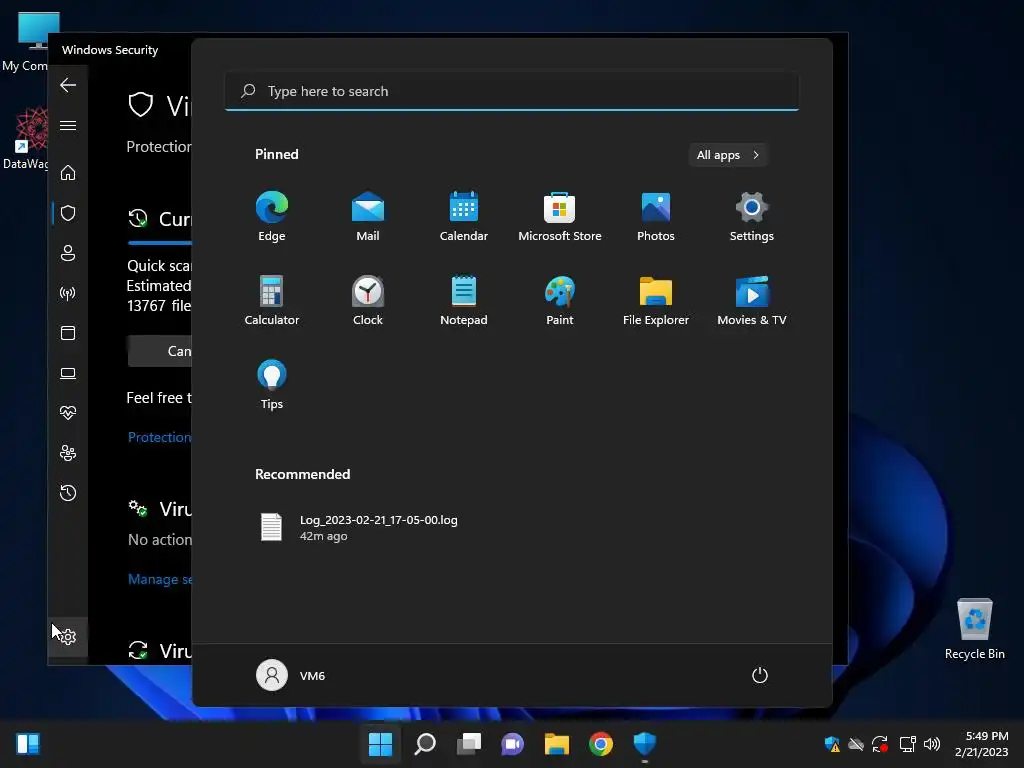
Task: Select Virus & threat protection shield in sidebar
Action: [x=68, y=213]
